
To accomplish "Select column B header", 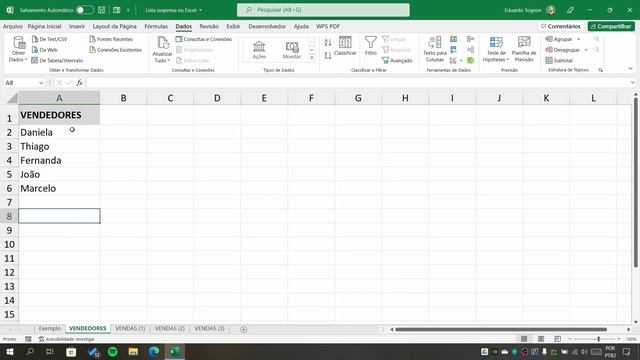I will pos(123,98).
